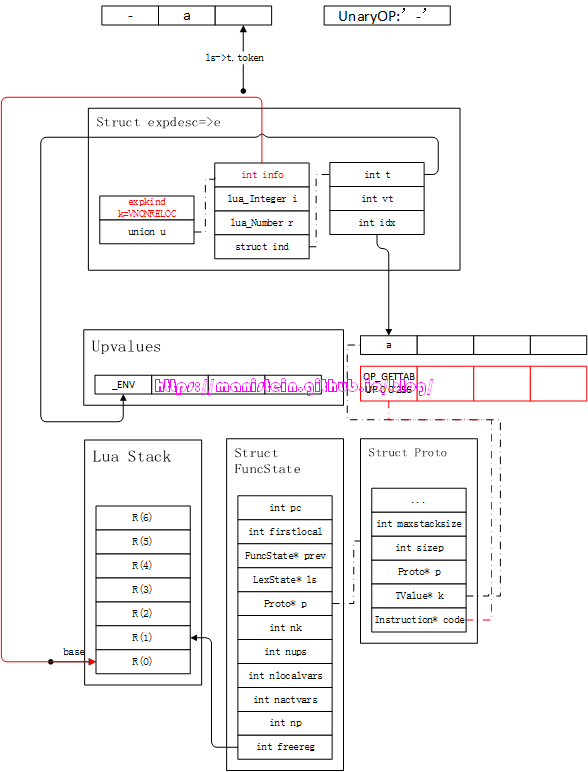588x772 pixels.
Task: Select the R(3) stack slot
Action: 143,589
